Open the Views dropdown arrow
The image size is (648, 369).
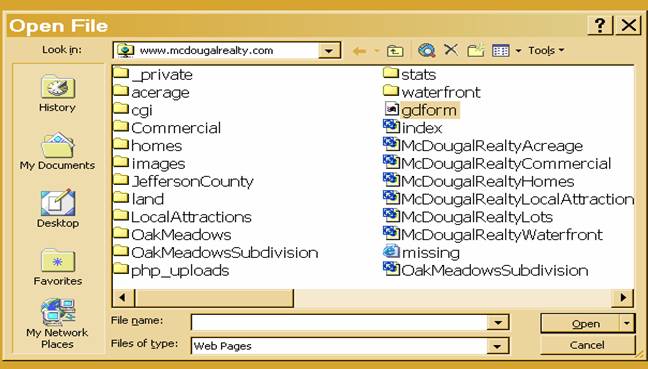[518, 51]
